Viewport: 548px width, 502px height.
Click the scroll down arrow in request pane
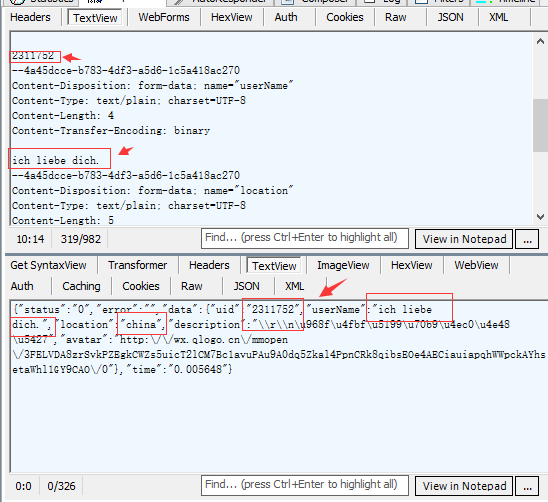(x=540, y=217)
